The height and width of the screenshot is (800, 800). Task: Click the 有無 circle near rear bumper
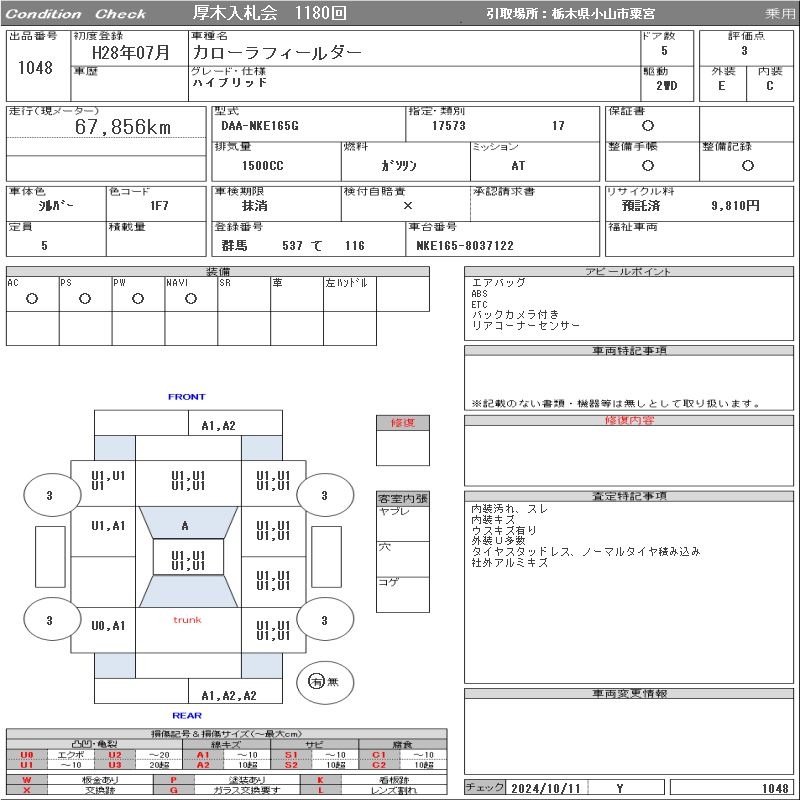pyautogui.click(x=325, y=682)
